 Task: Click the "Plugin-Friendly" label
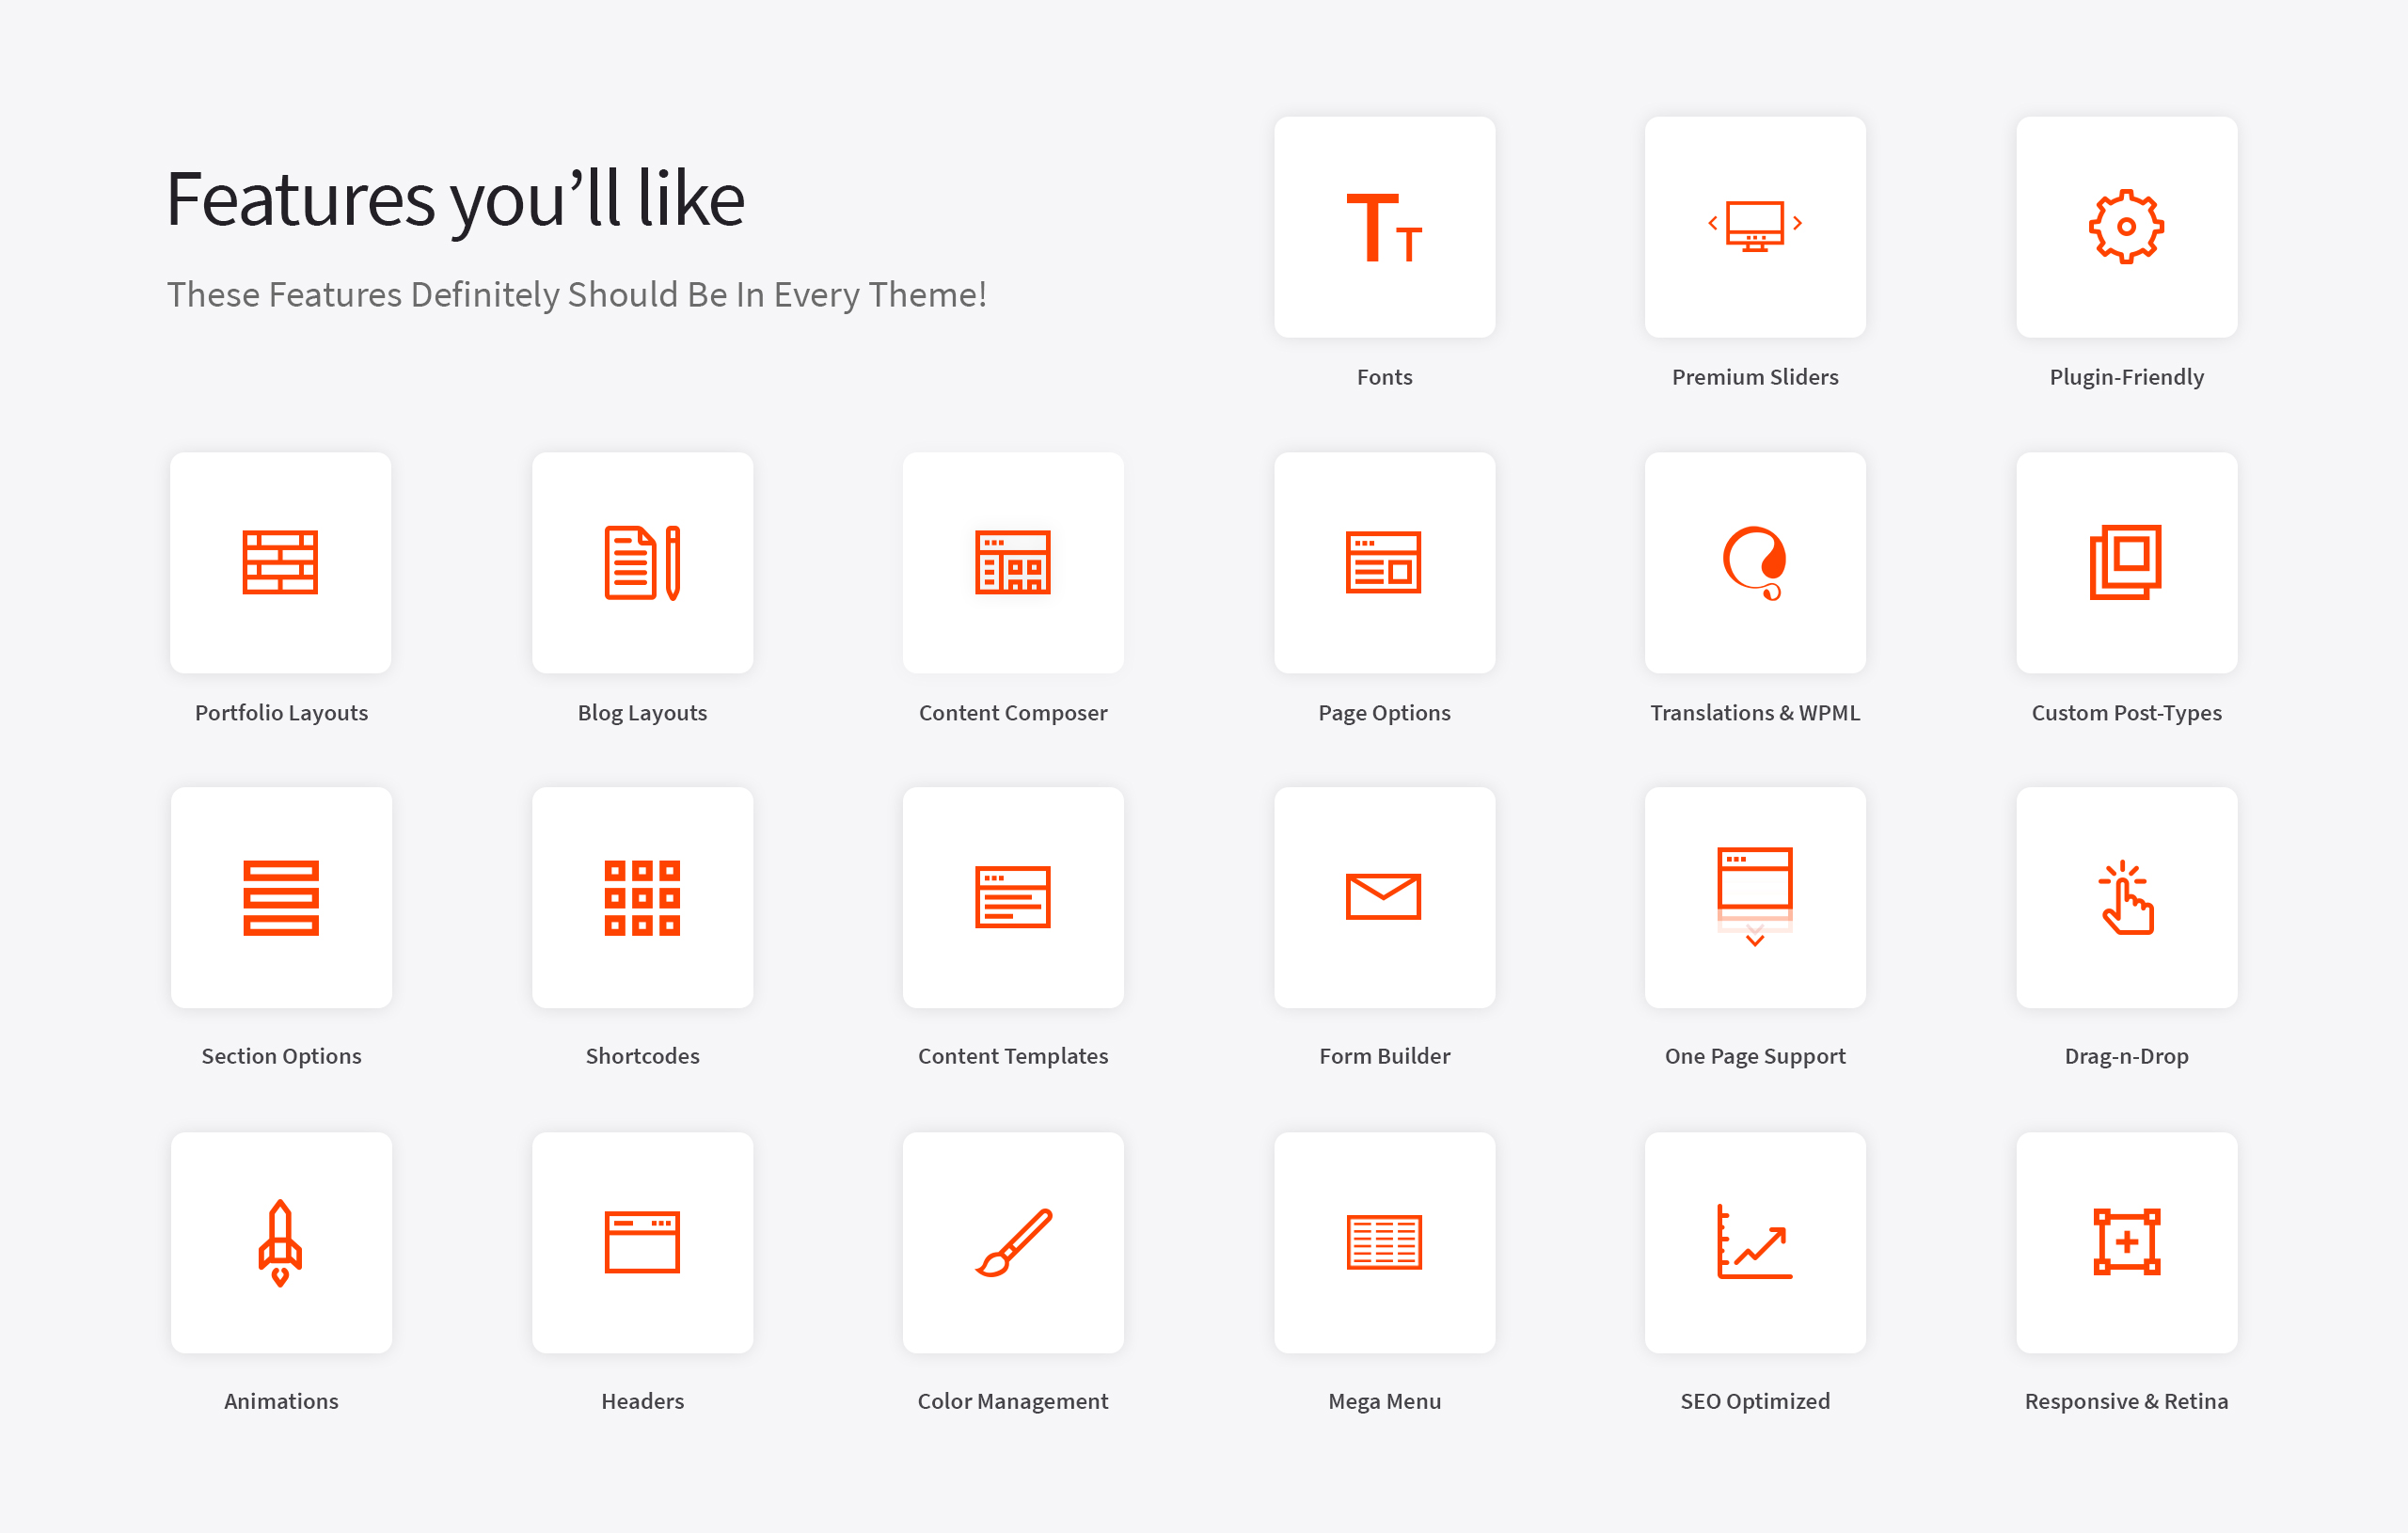point(2126,377)
